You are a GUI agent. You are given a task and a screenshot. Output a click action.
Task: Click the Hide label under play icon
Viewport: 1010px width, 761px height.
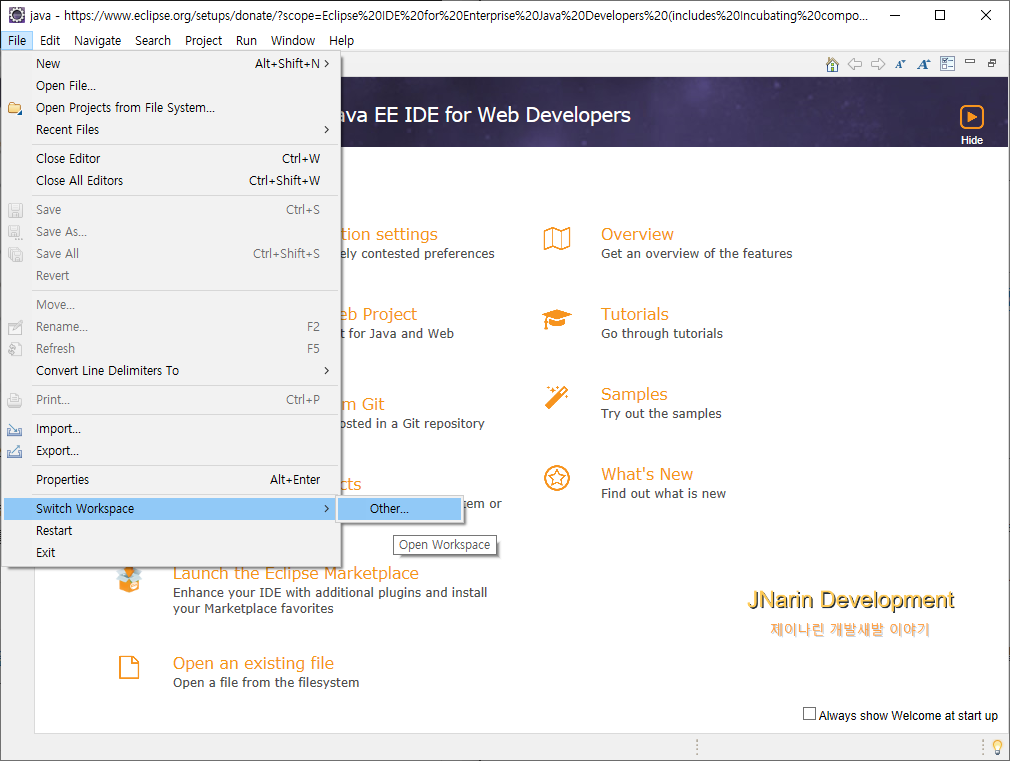point(971,140)
